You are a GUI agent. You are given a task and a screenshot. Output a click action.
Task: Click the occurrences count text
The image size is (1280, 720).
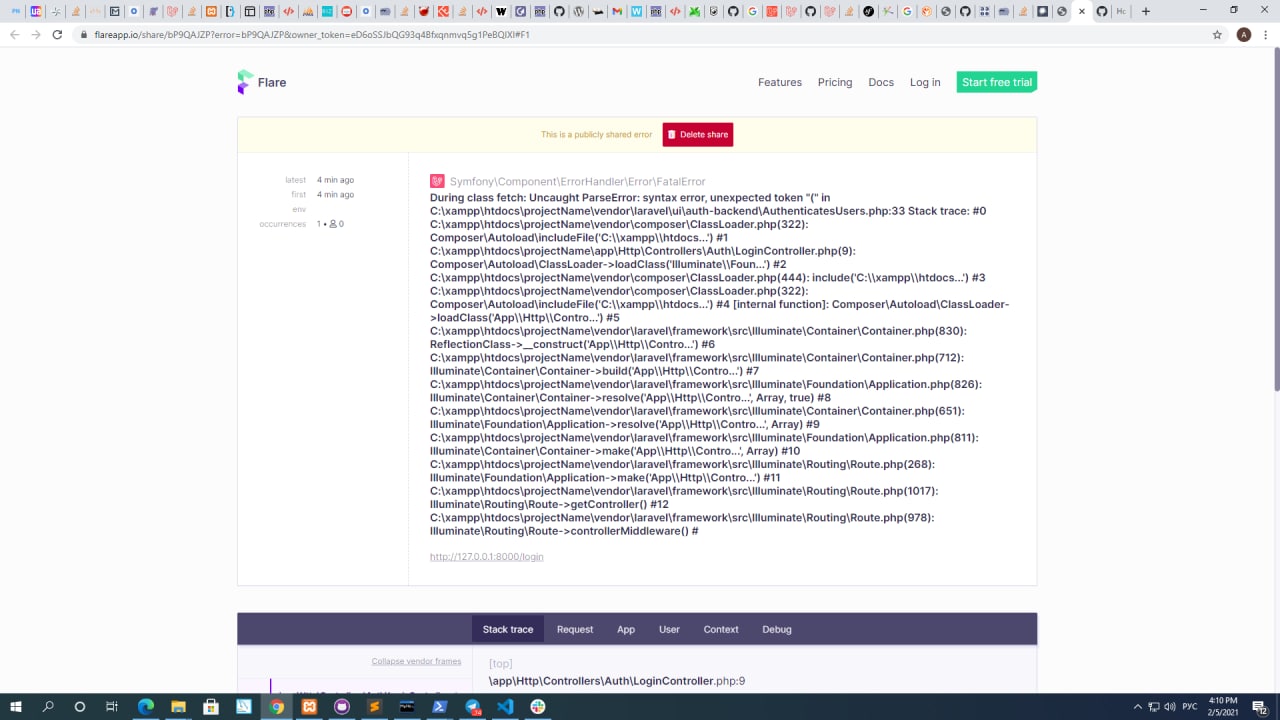[301, 224]
